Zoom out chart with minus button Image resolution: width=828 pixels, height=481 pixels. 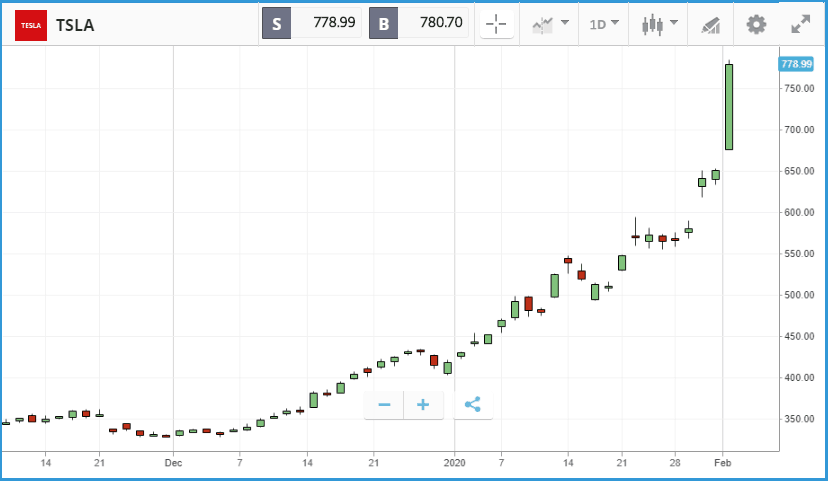(384, 405)
